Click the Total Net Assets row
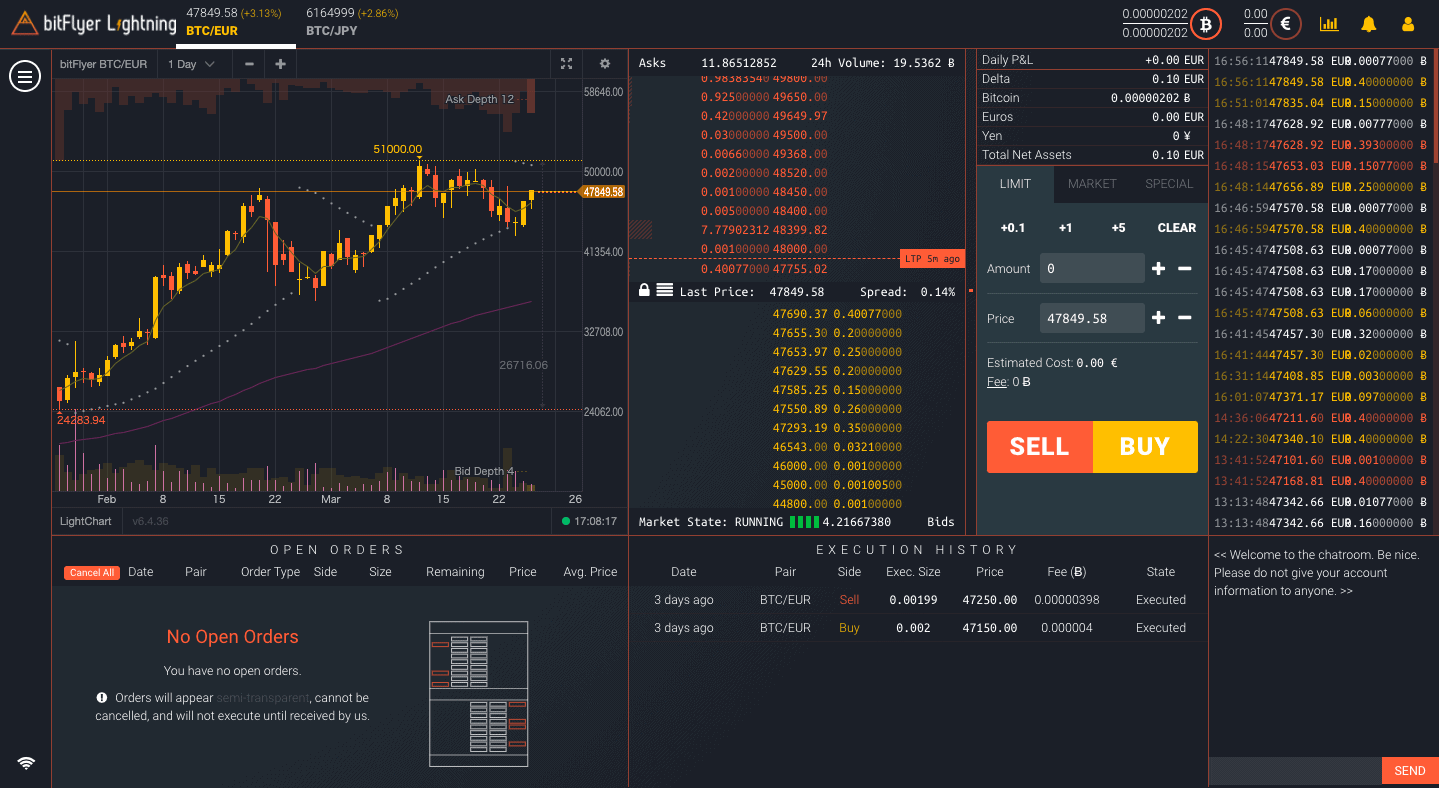This screenshot has width=1439, height=788. coord(1092,155)
